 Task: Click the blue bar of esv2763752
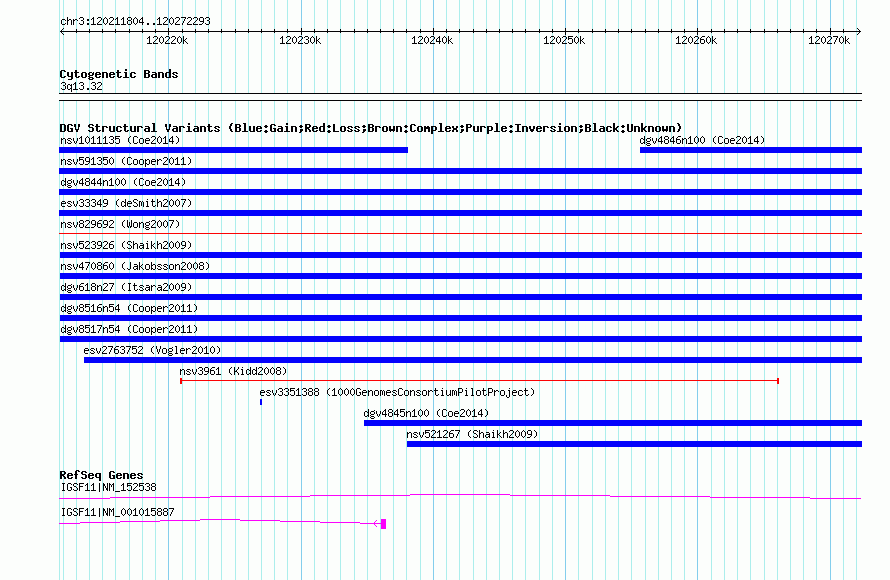[473, 360]
